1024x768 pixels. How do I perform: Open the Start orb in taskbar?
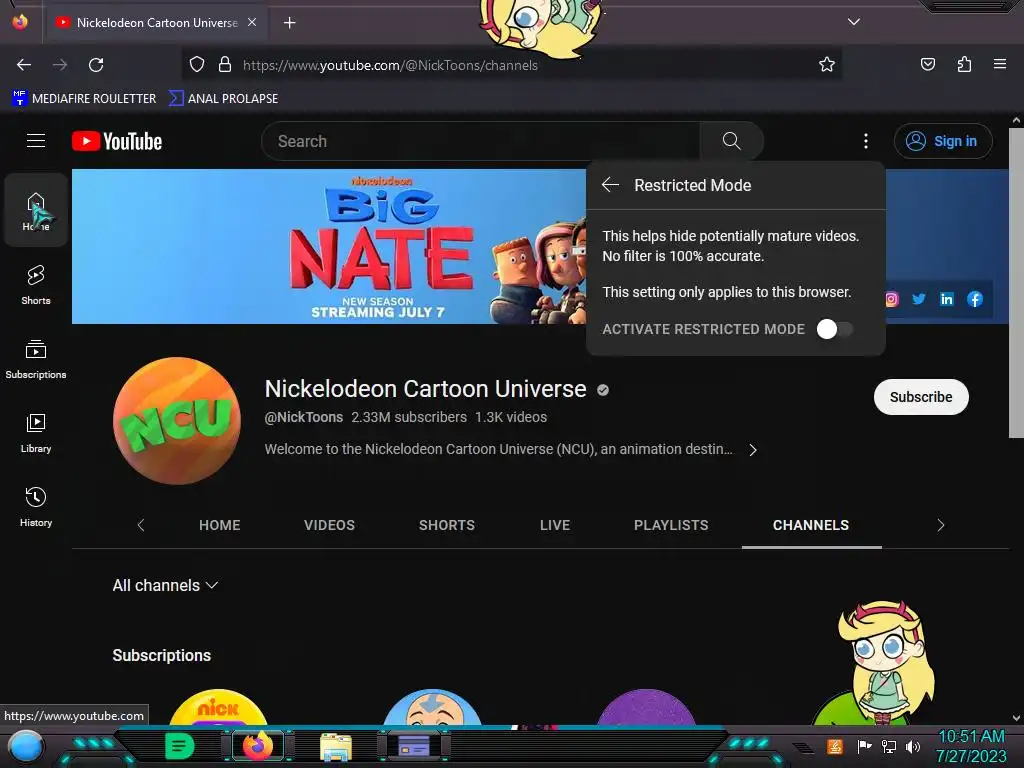[x=26, y=746]
